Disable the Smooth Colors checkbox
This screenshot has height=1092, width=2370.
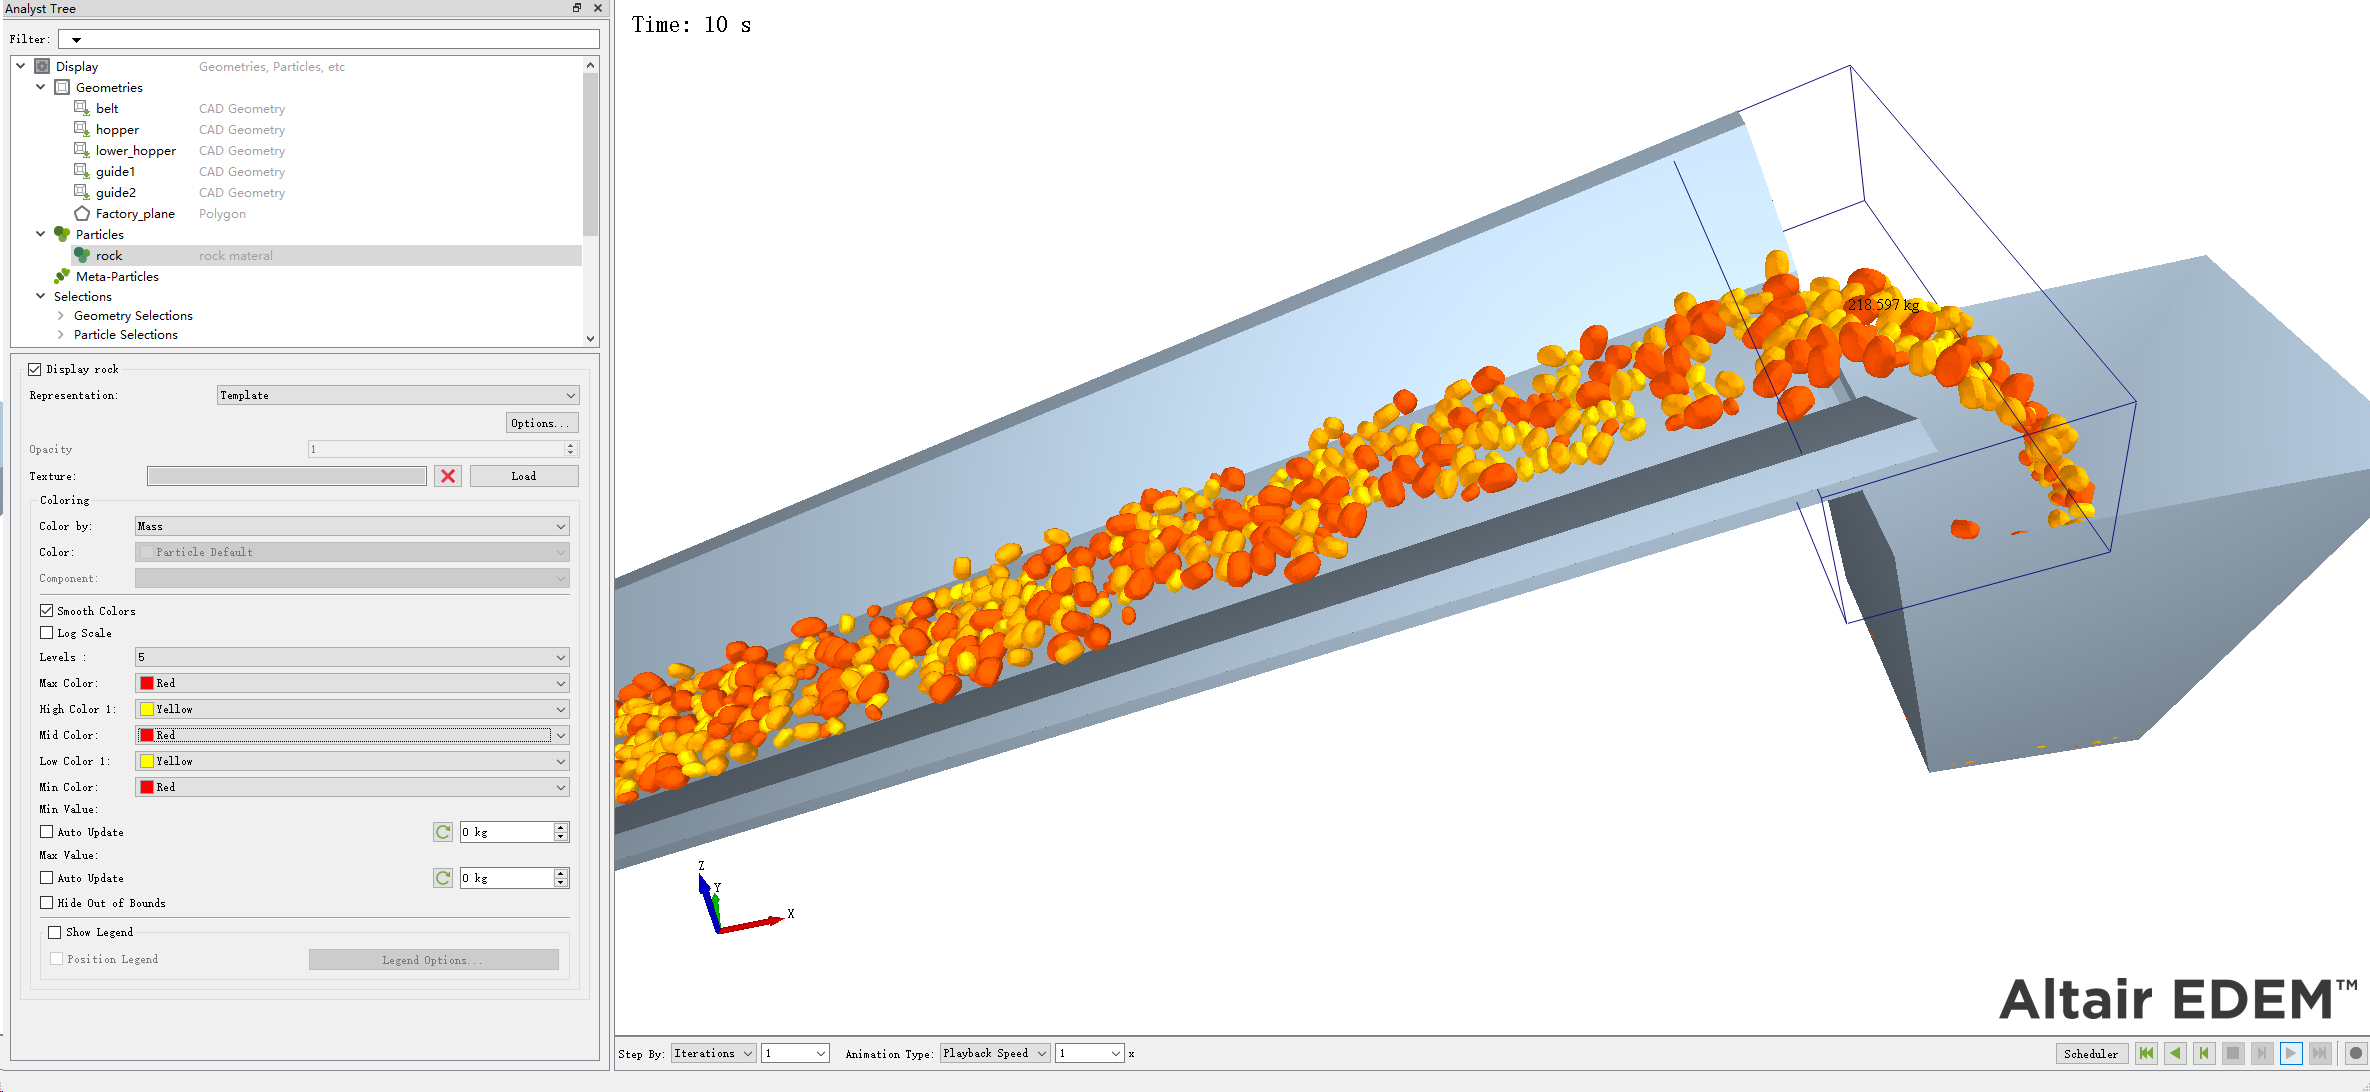click(x=47, y=610)
